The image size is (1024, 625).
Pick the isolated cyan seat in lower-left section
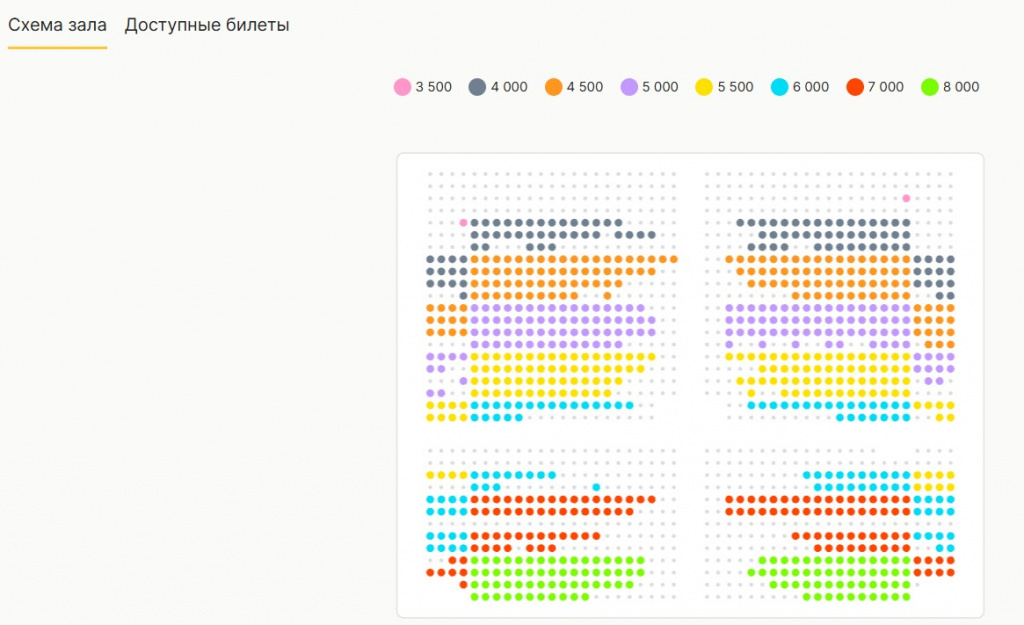click(596, 488)
